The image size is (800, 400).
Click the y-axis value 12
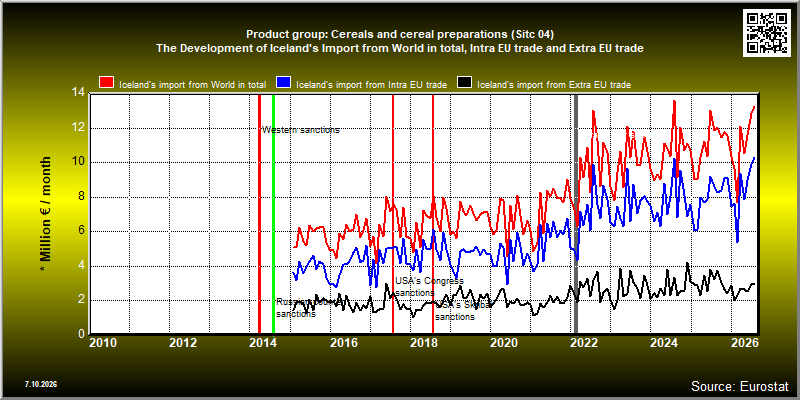[78, 128]
